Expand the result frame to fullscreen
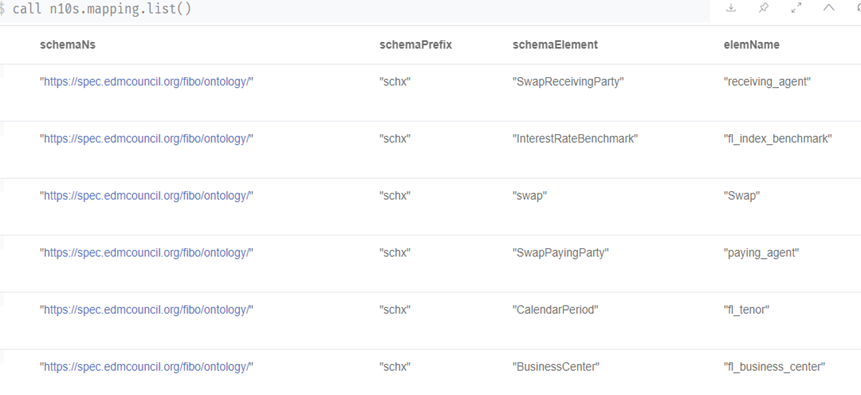Screen dimensions: 861x395 (796, 8)
